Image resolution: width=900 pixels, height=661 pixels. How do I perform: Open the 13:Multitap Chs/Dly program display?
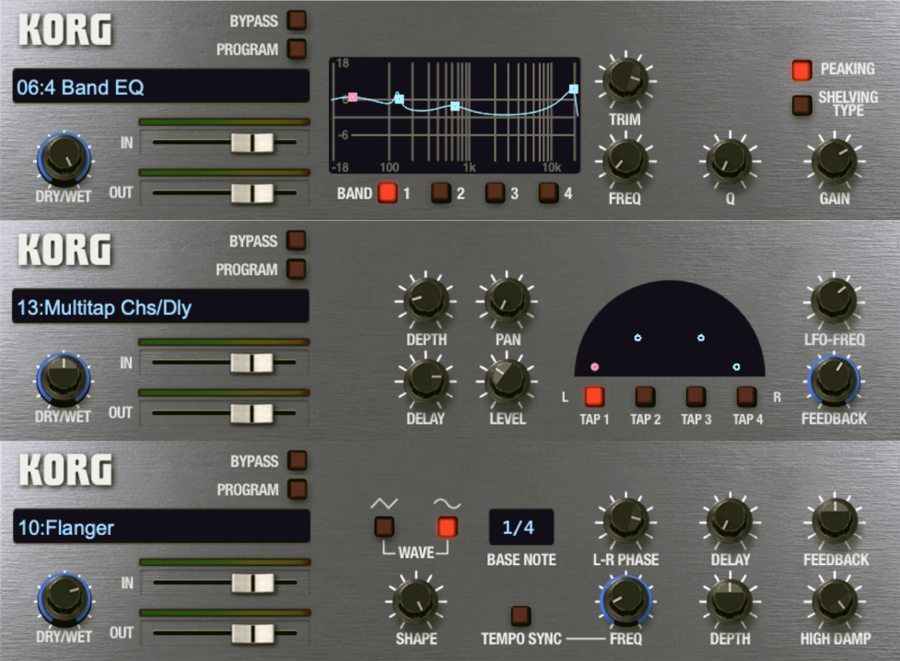click(x=161, y=306)
